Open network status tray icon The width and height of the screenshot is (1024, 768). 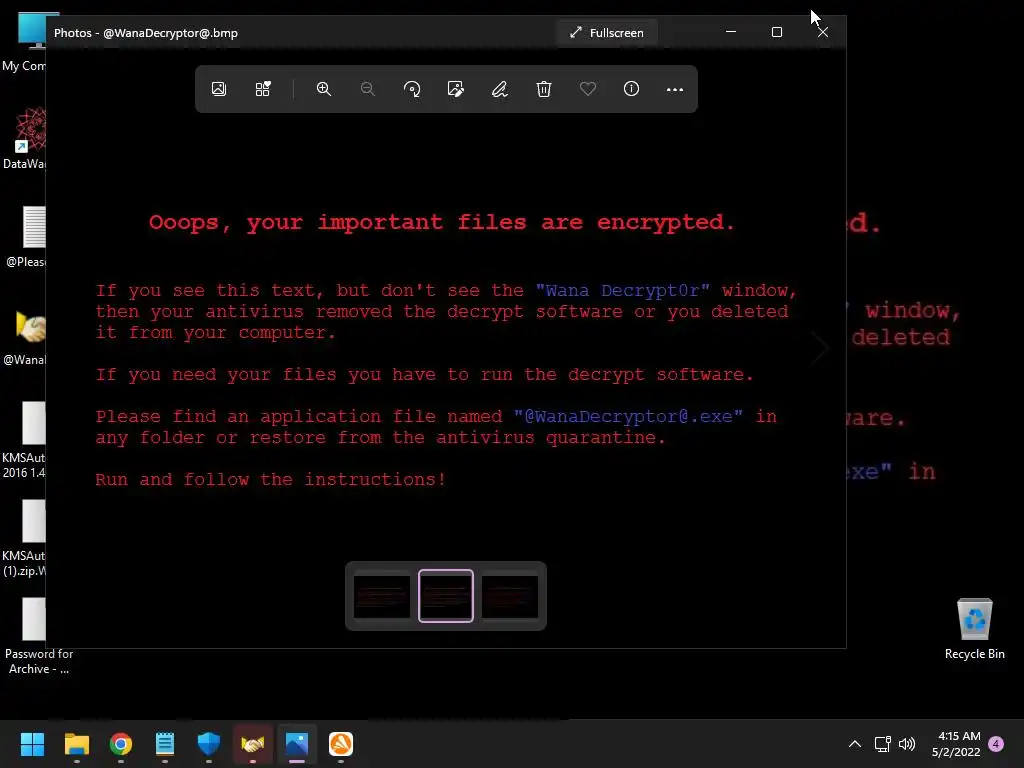pos(883,744)
